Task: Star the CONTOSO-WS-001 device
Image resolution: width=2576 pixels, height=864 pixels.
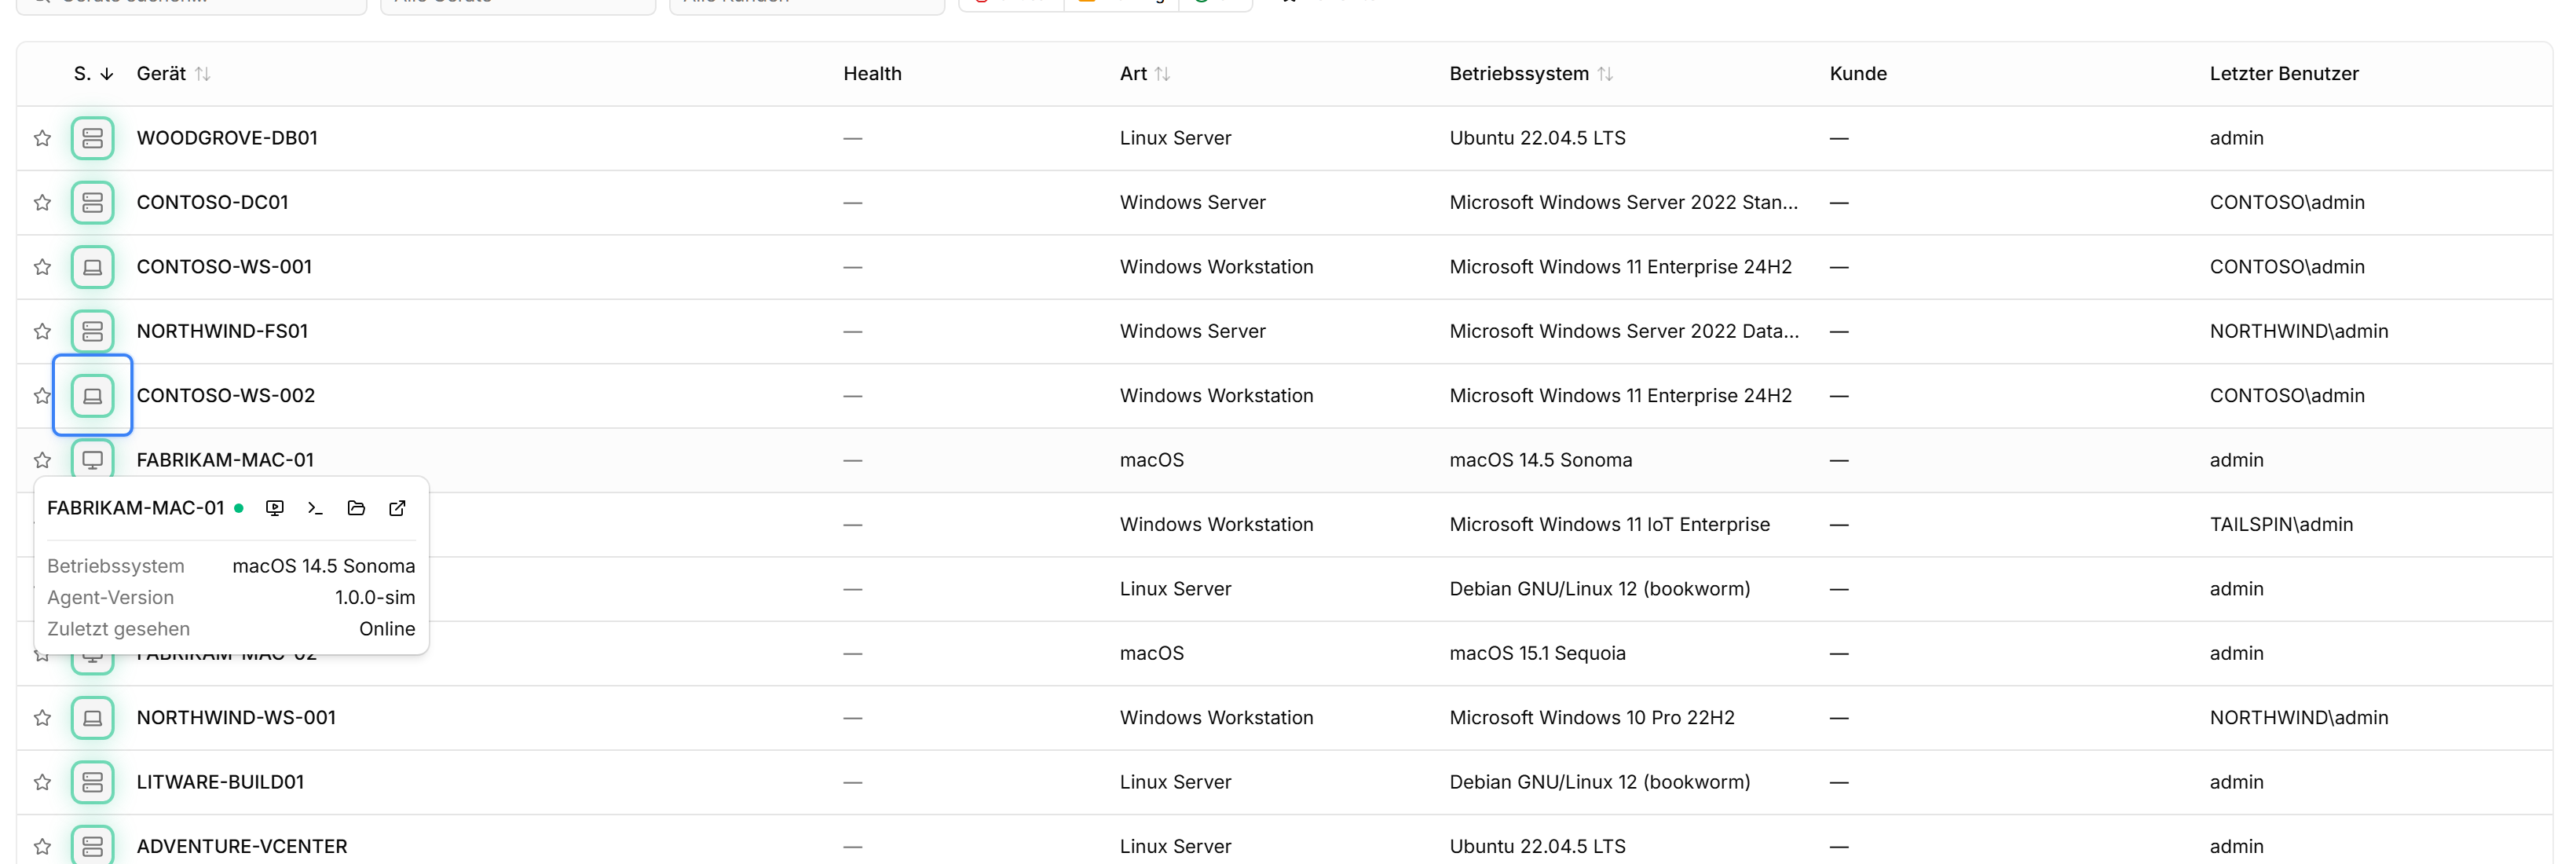Action: 42,267
